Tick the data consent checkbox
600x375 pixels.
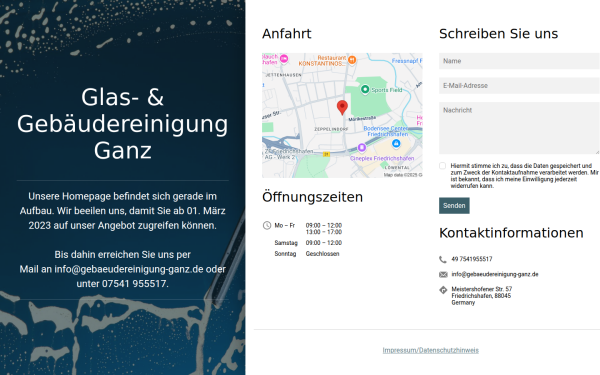click(x=443, y=166)
